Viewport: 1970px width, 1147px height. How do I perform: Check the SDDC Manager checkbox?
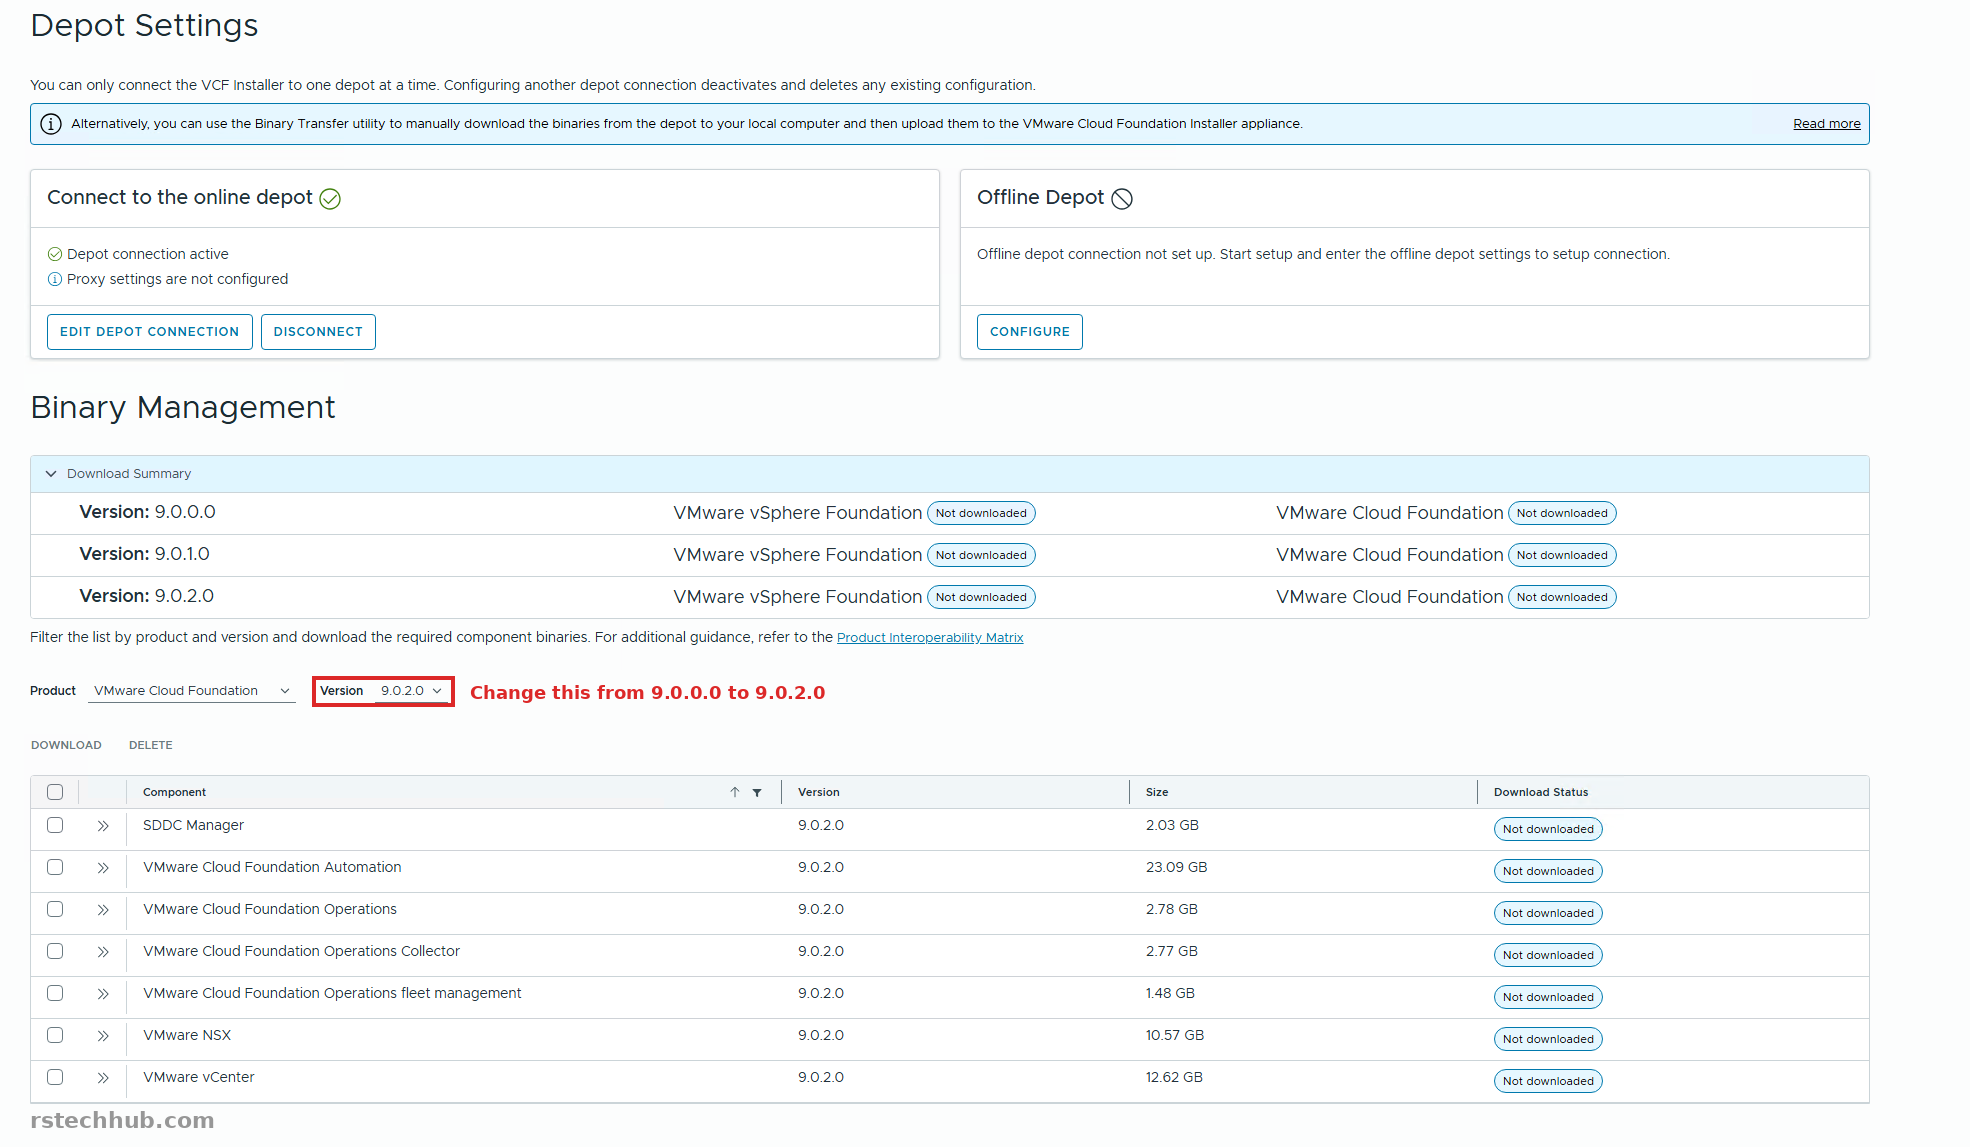pyautogui.click(x=55, y=825)
